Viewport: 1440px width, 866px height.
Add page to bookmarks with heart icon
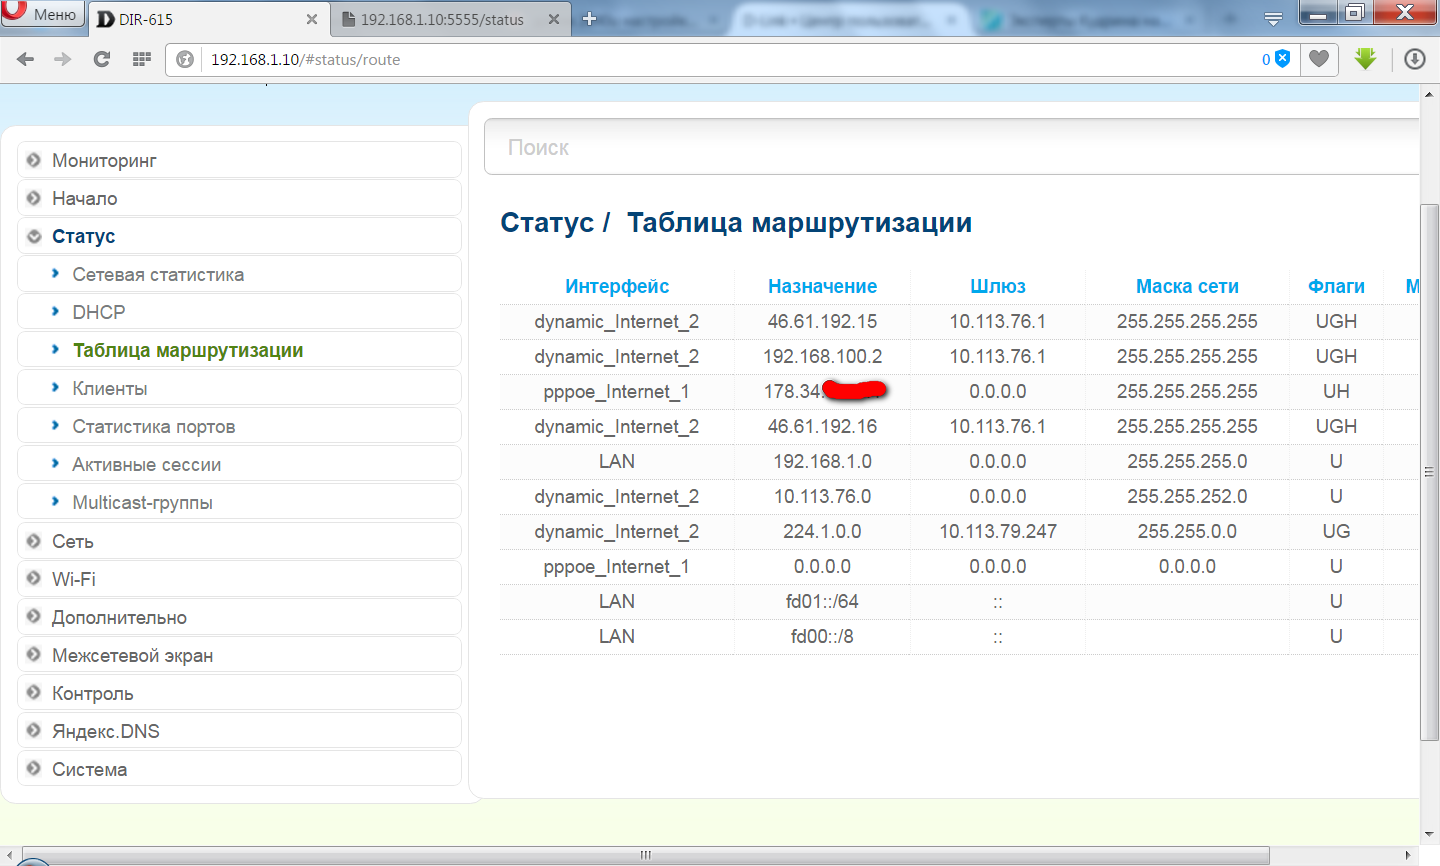click(1319, 59)
